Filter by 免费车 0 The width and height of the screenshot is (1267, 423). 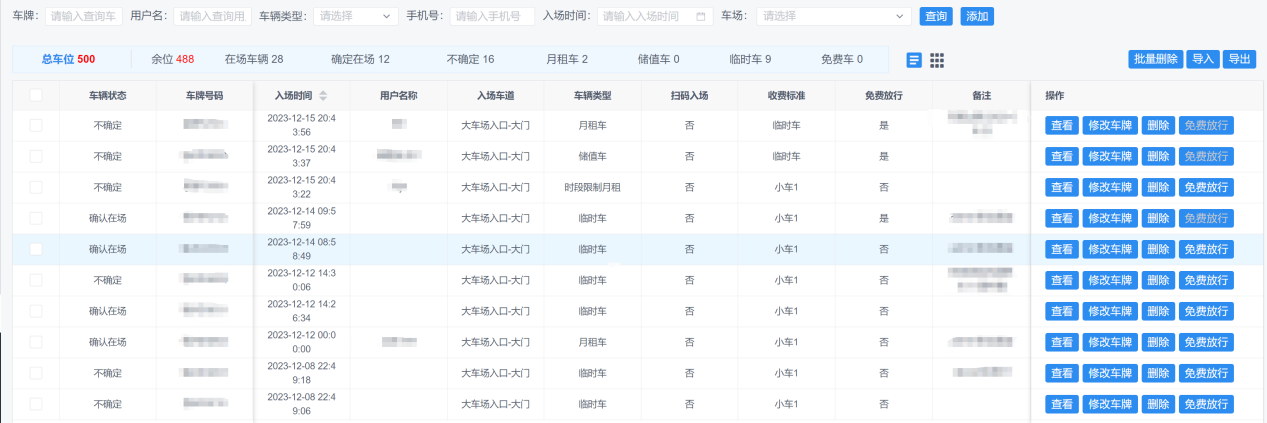click(x=841, y=60)
